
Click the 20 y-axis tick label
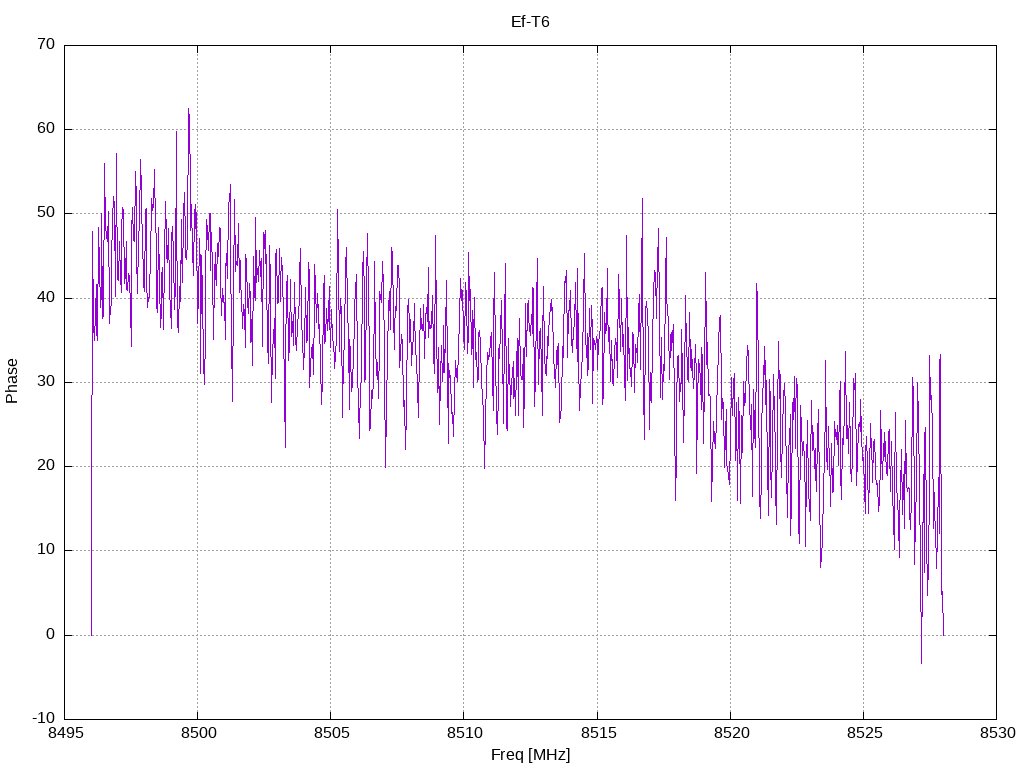[x=46, y=466]
